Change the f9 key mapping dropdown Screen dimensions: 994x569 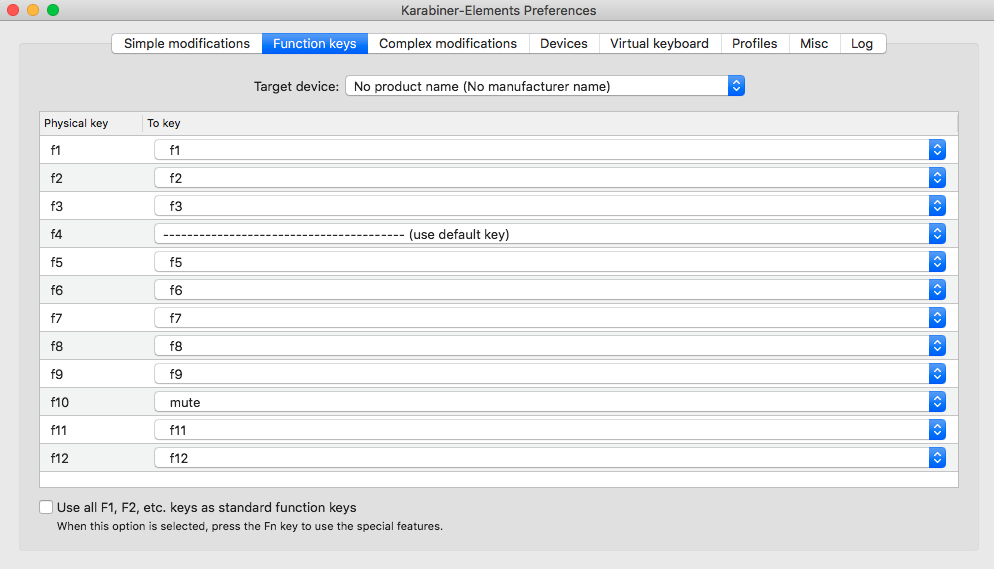tap(550, 374)
